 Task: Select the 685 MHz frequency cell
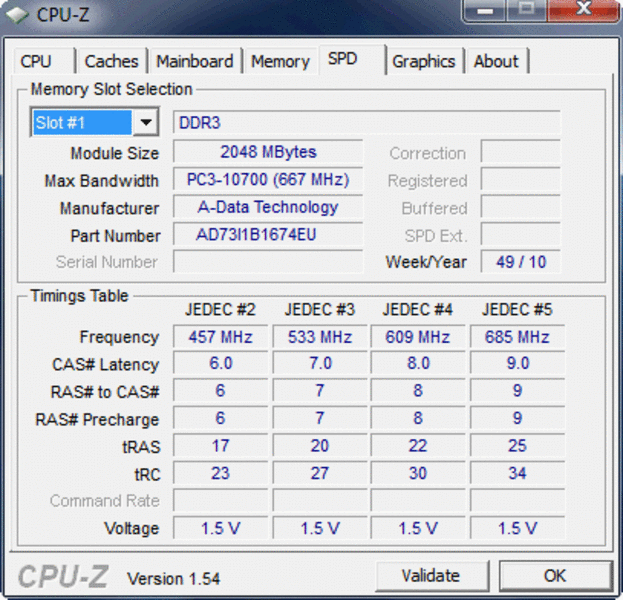(517, 337)
